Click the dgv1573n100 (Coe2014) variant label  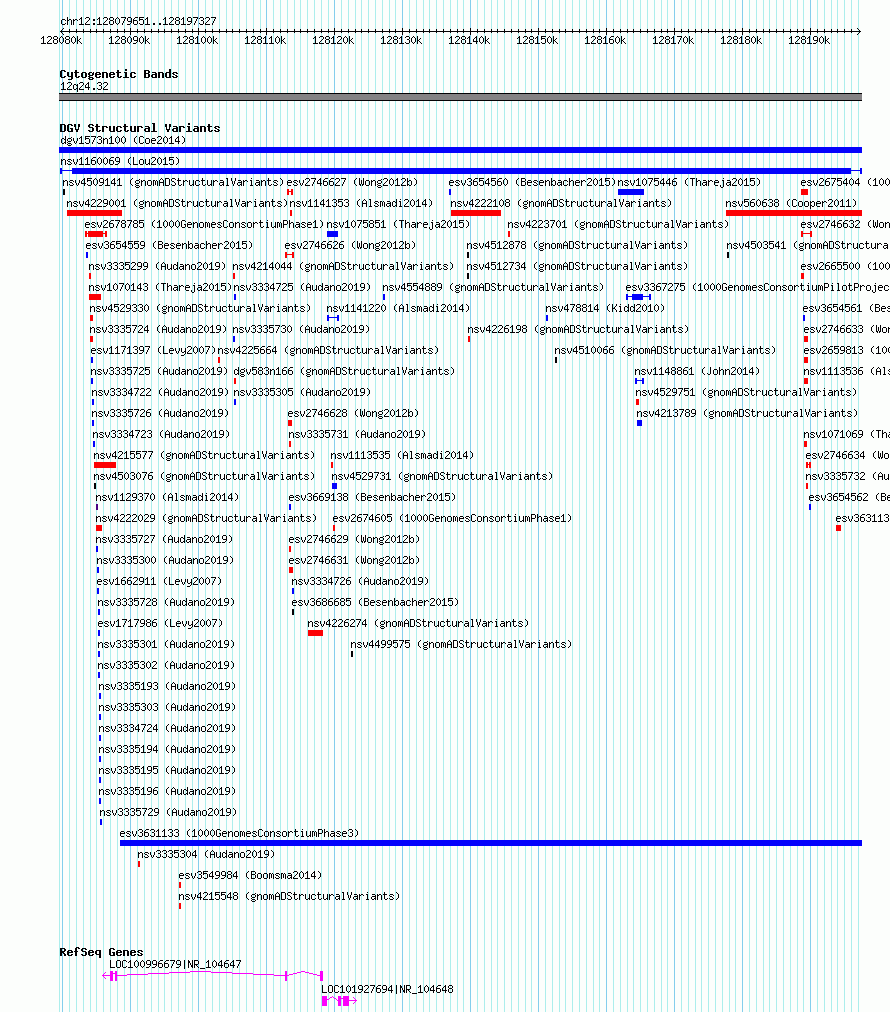123,140
